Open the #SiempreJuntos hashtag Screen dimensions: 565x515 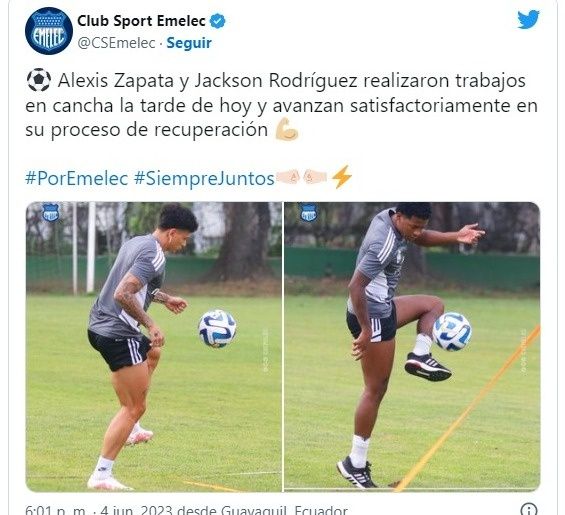[204, 178]
